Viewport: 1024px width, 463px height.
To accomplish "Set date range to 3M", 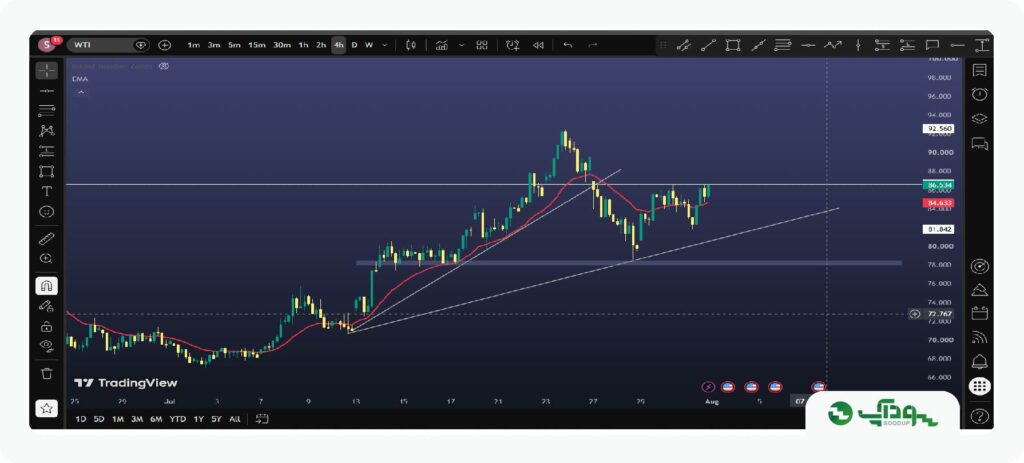I will click(136, 419).
